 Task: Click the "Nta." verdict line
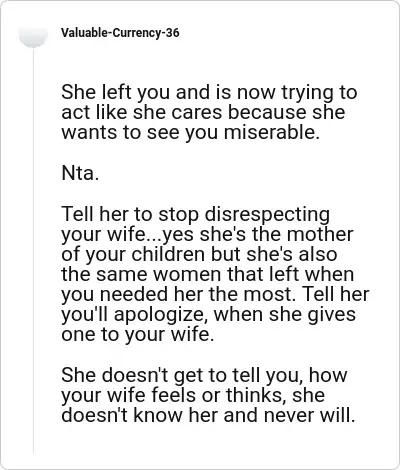click(80, 173)
